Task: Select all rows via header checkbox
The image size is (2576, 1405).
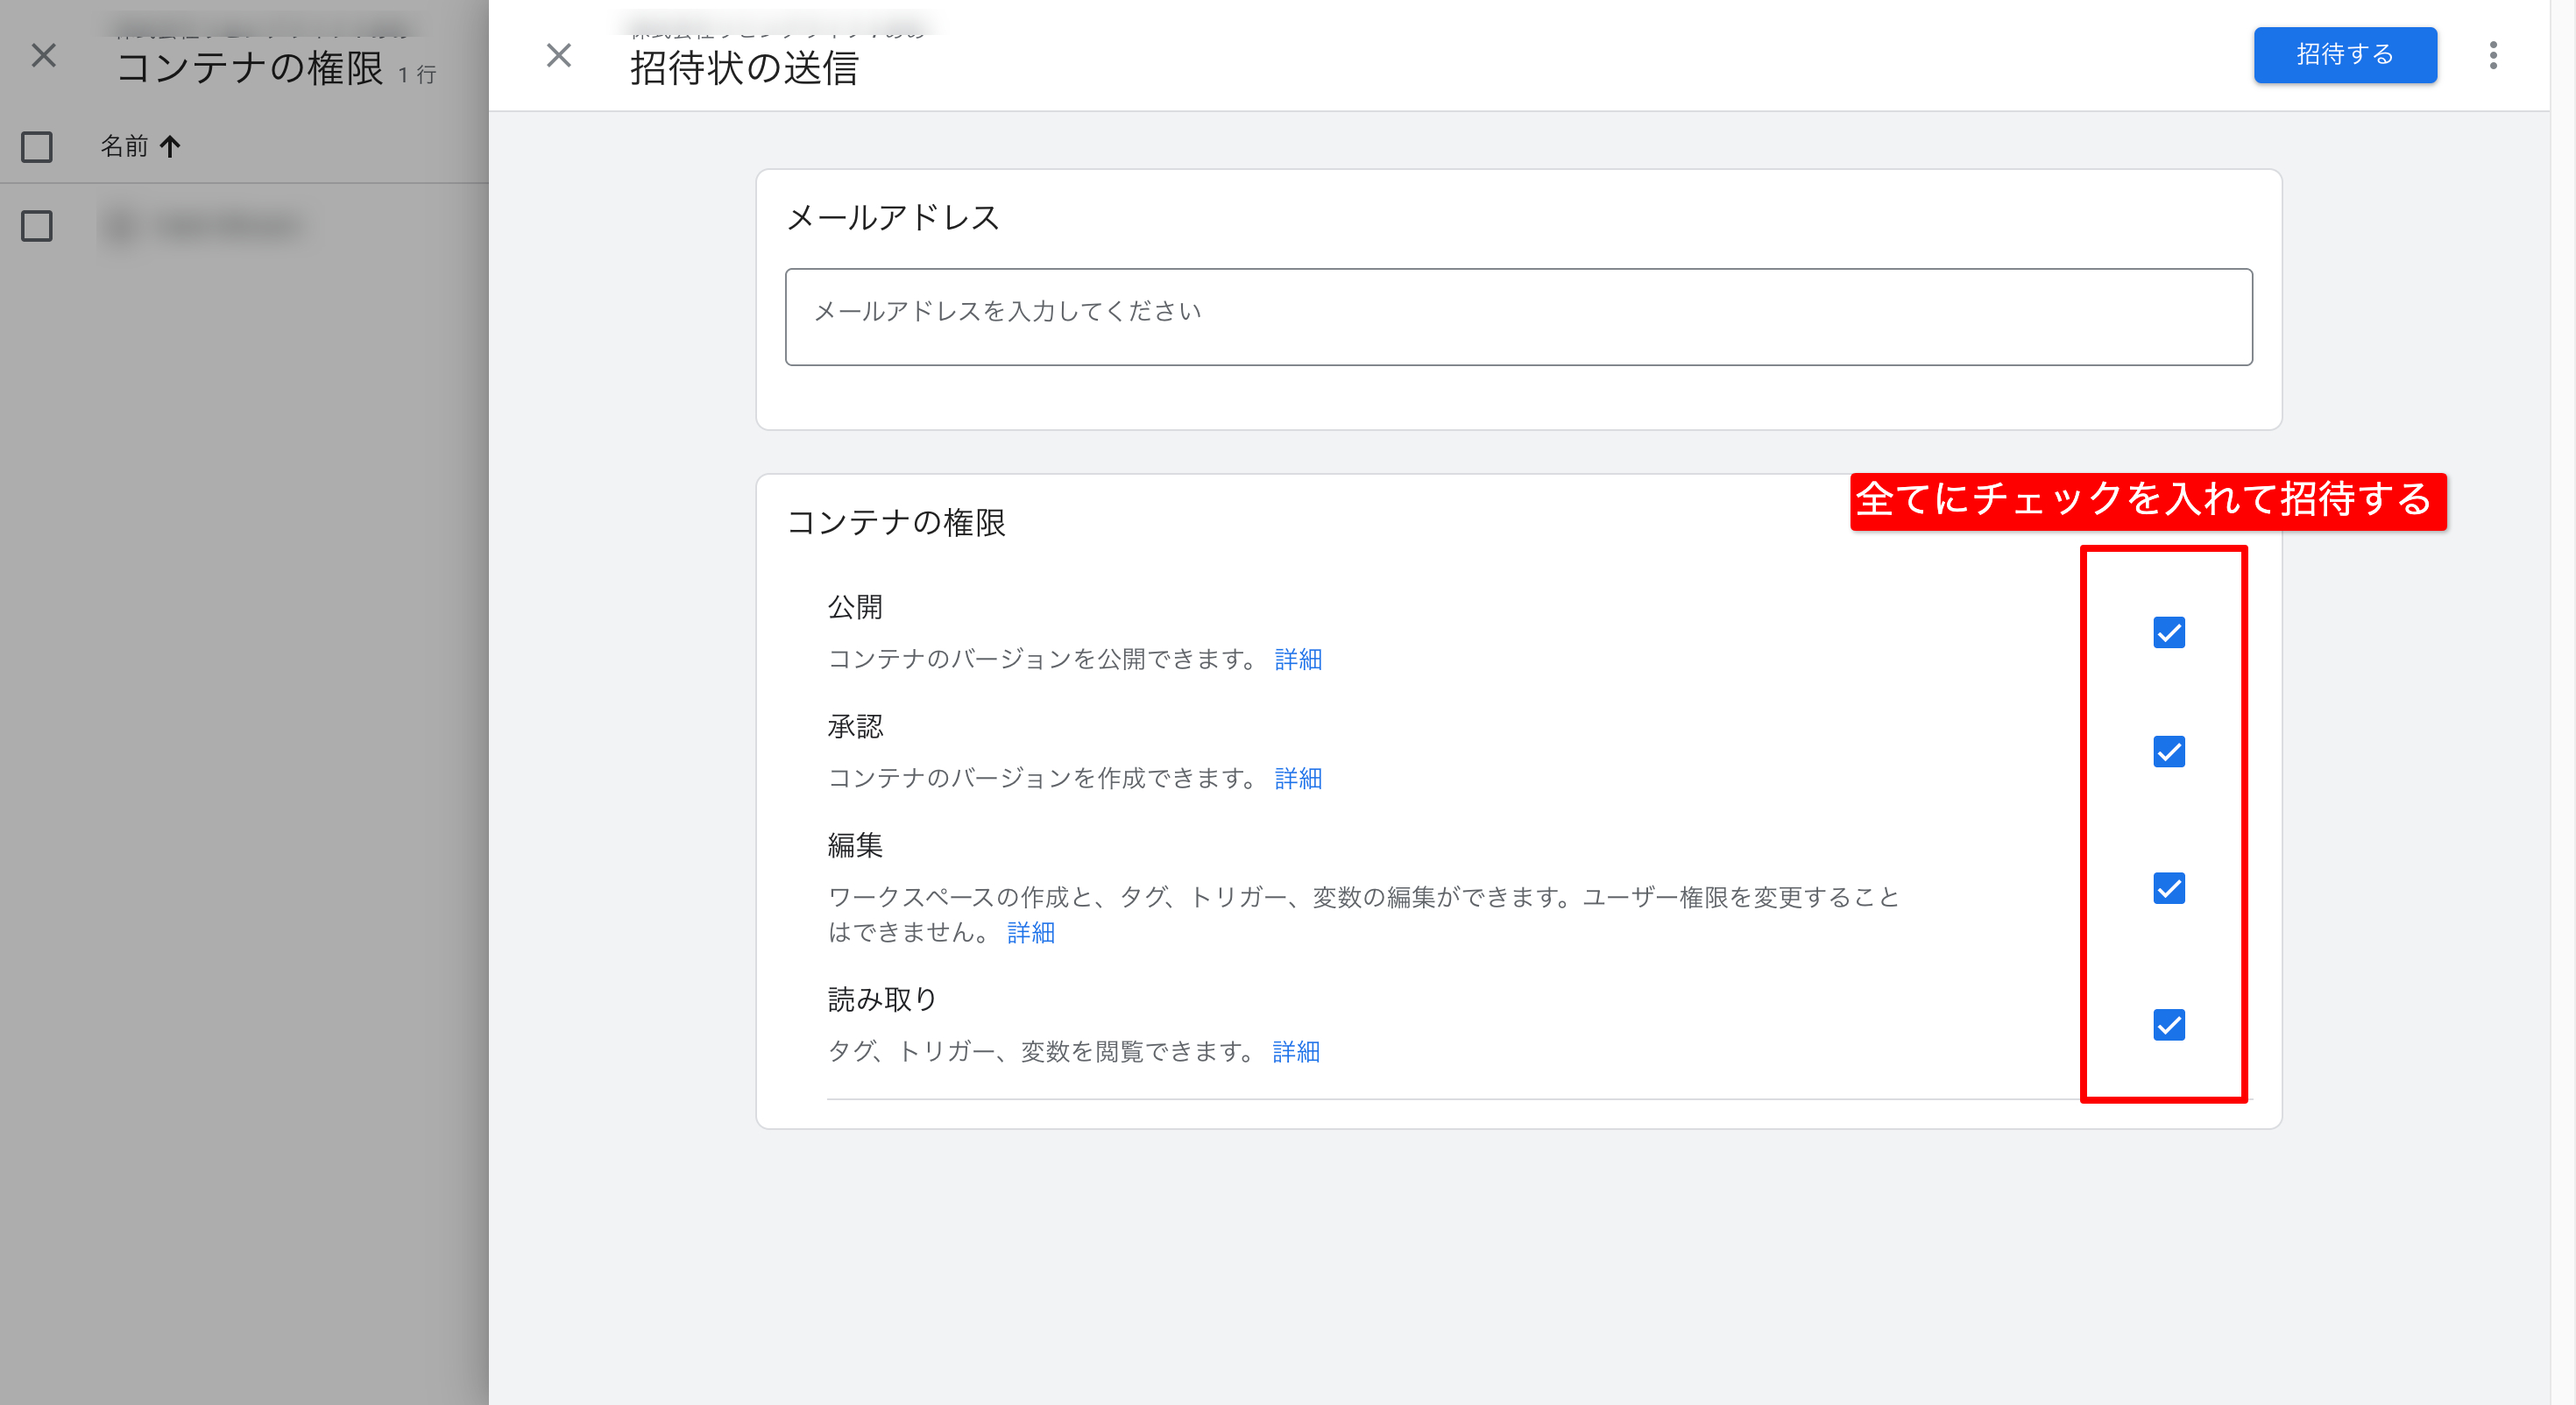Action: pyautogui.click(x=36, y=147)
